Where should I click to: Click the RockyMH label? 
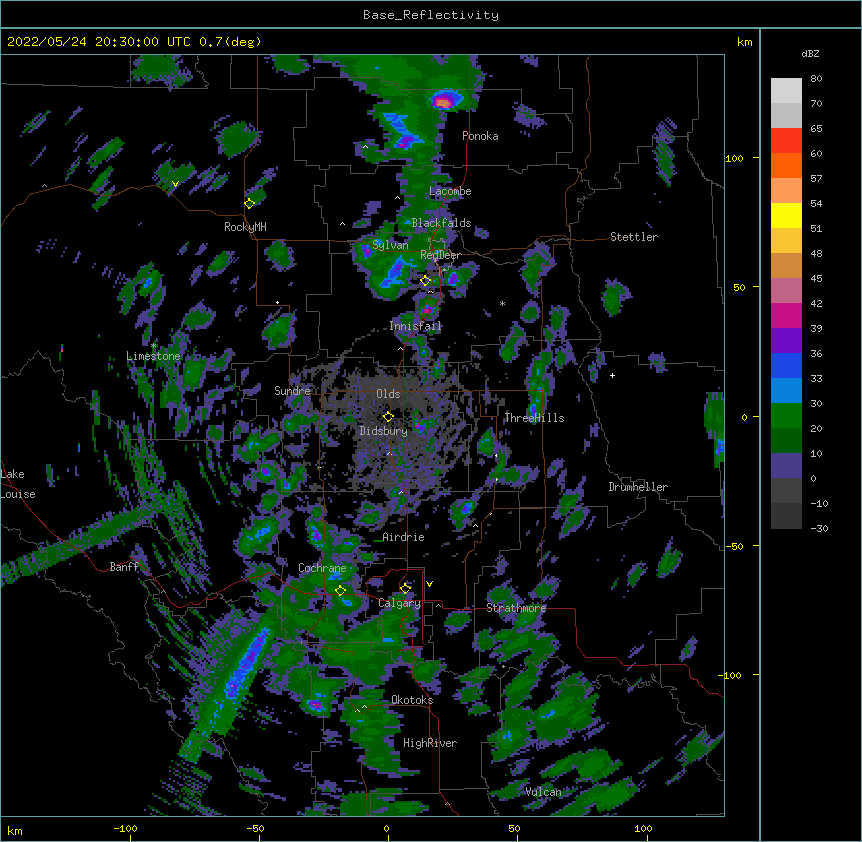click(x=245, y=227)
